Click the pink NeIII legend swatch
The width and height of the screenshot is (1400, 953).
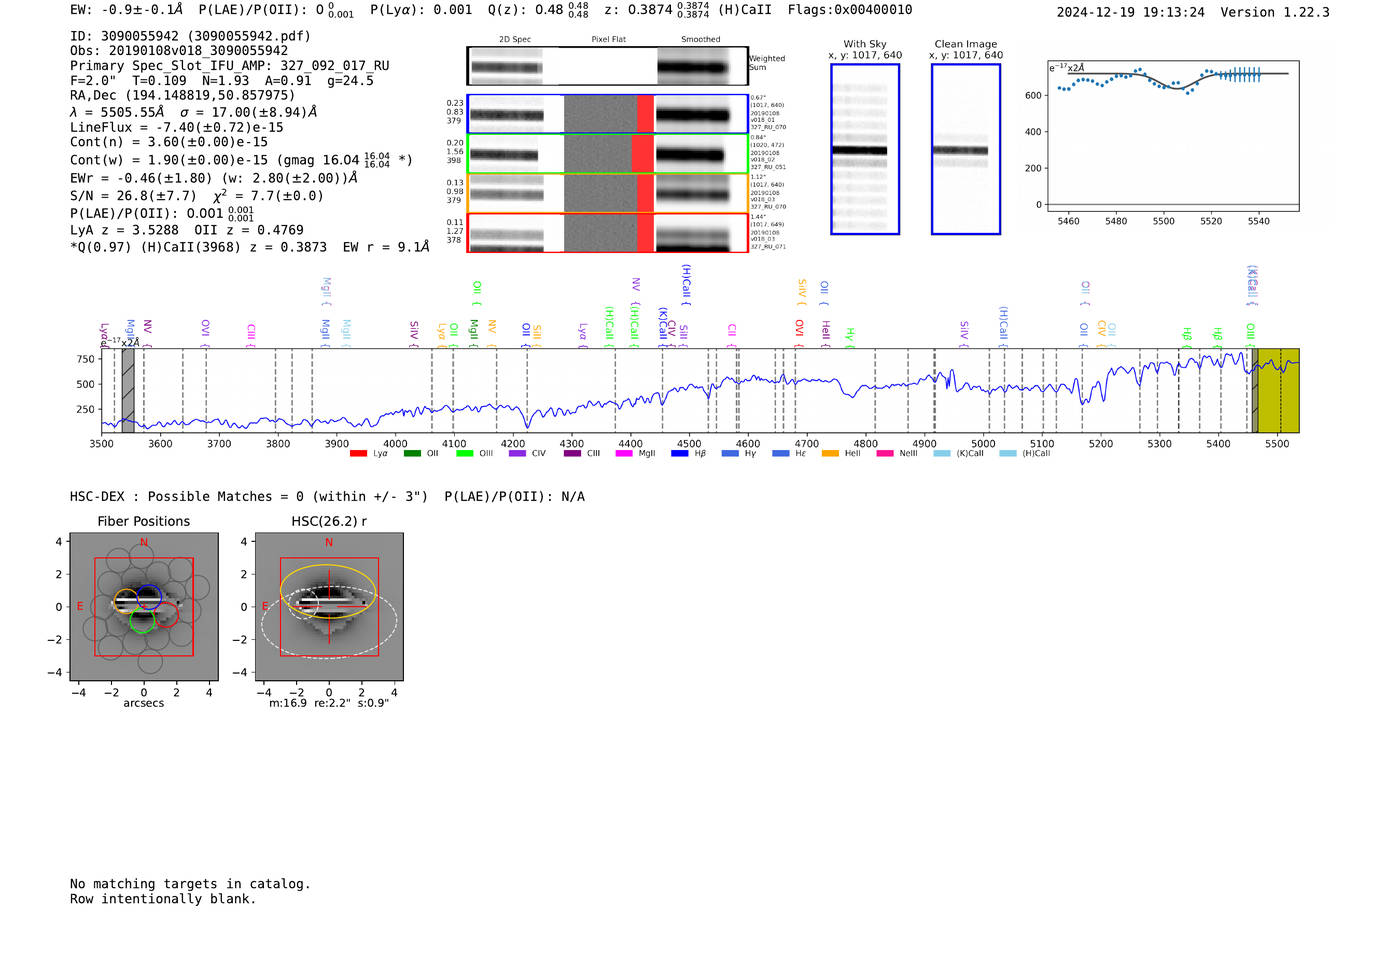click(884, 454)
